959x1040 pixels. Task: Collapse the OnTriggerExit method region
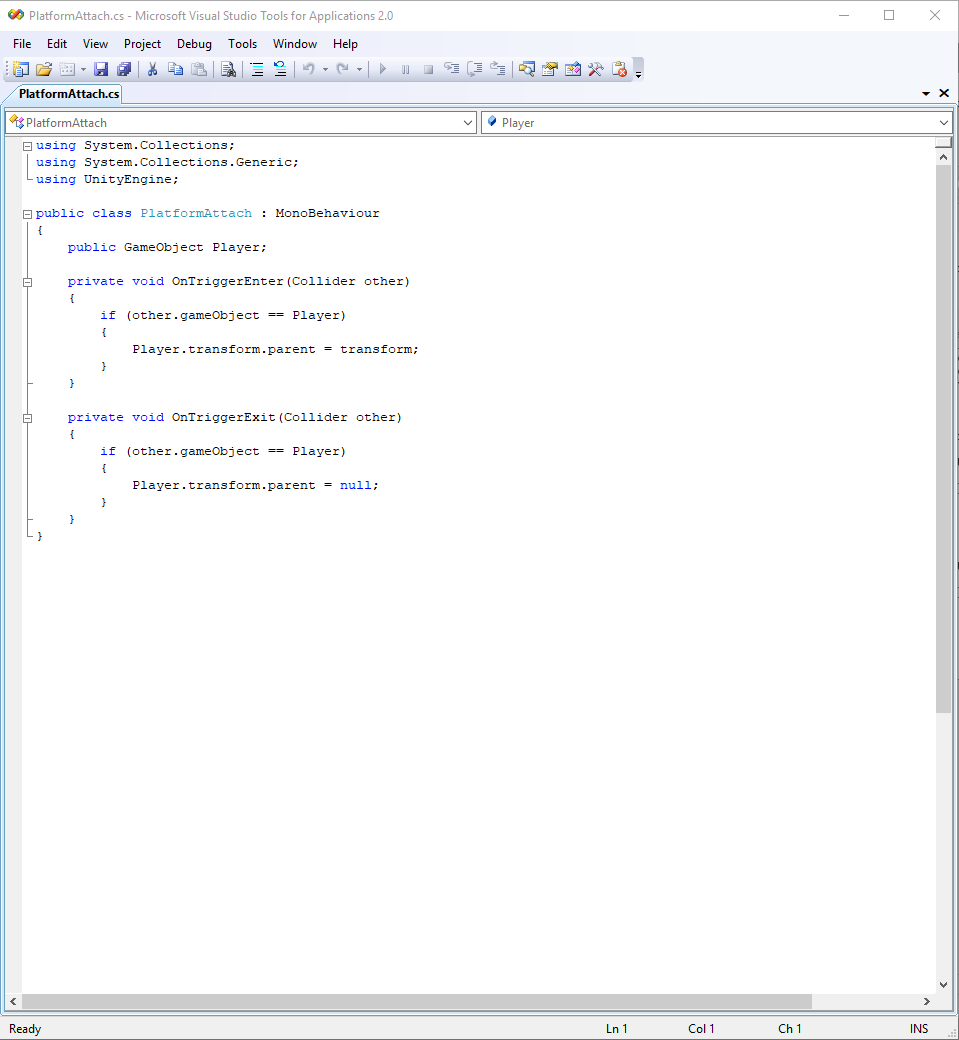click(27, 417)
